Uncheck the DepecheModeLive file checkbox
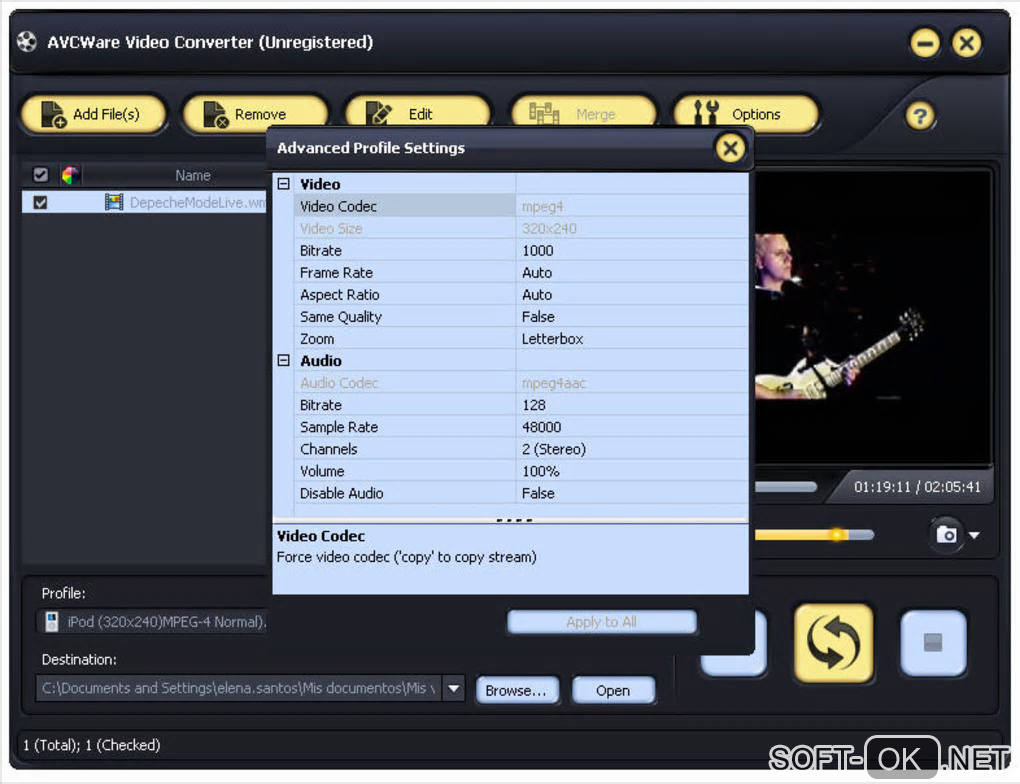Image resolution: width=1020 pixels, height=784 pixels. click(40, 202)
